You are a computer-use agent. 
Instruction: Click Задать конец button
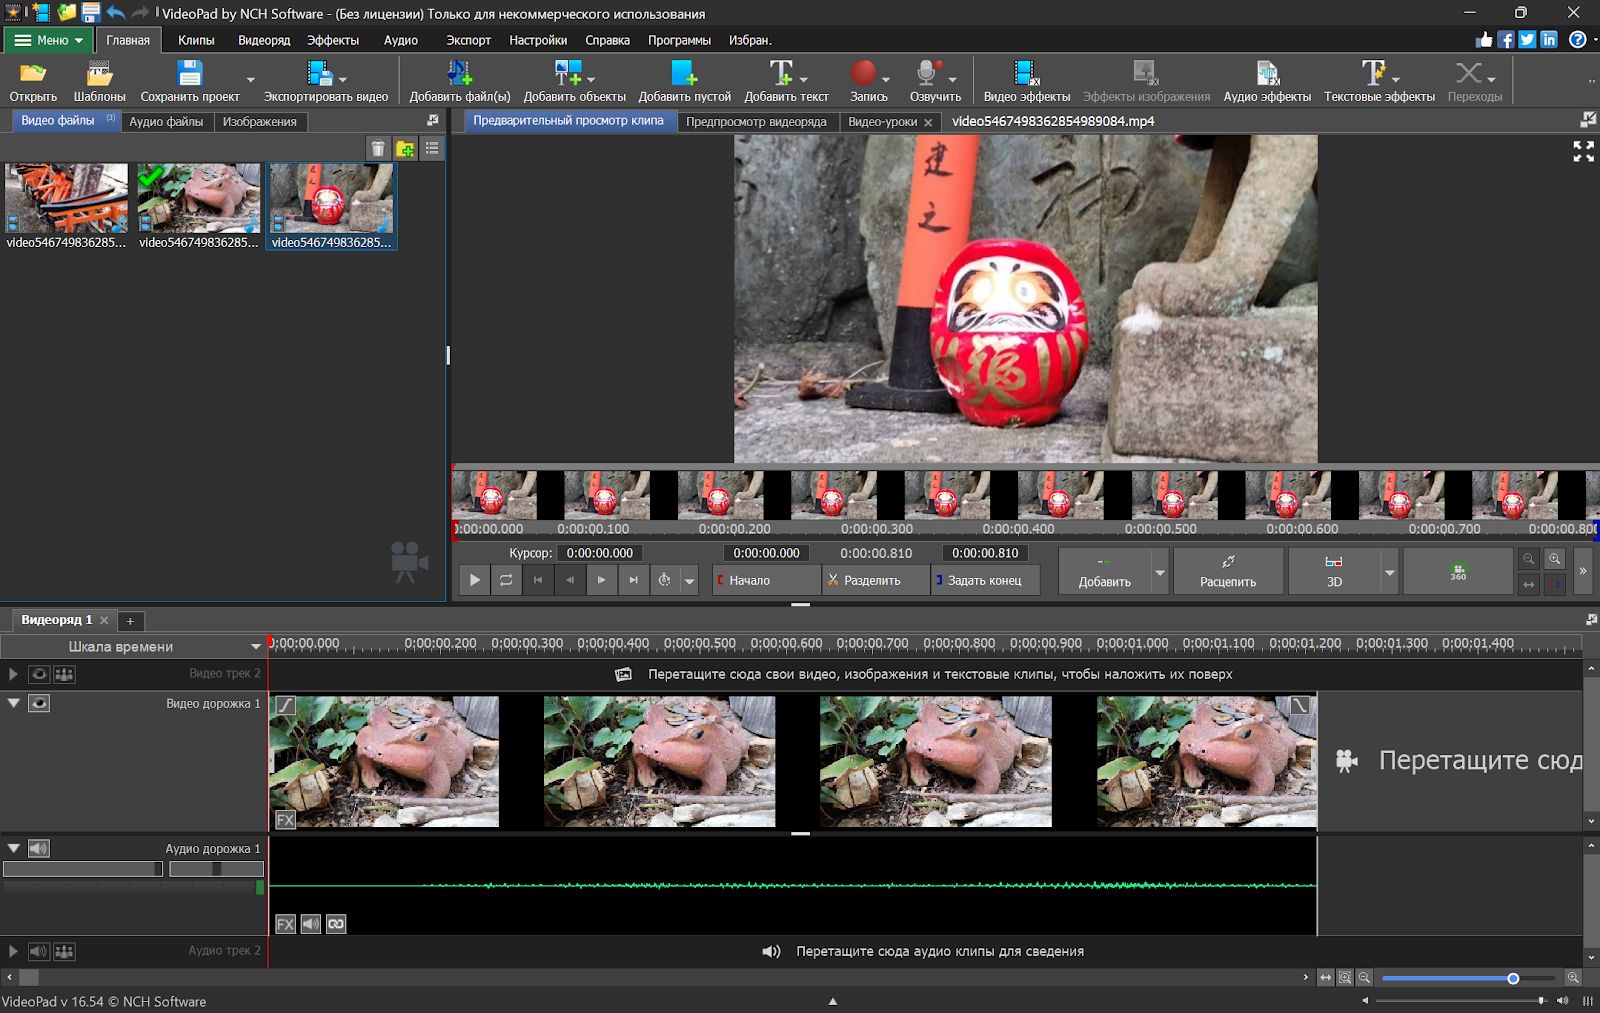pyautogui.click(x=985, y=580)
